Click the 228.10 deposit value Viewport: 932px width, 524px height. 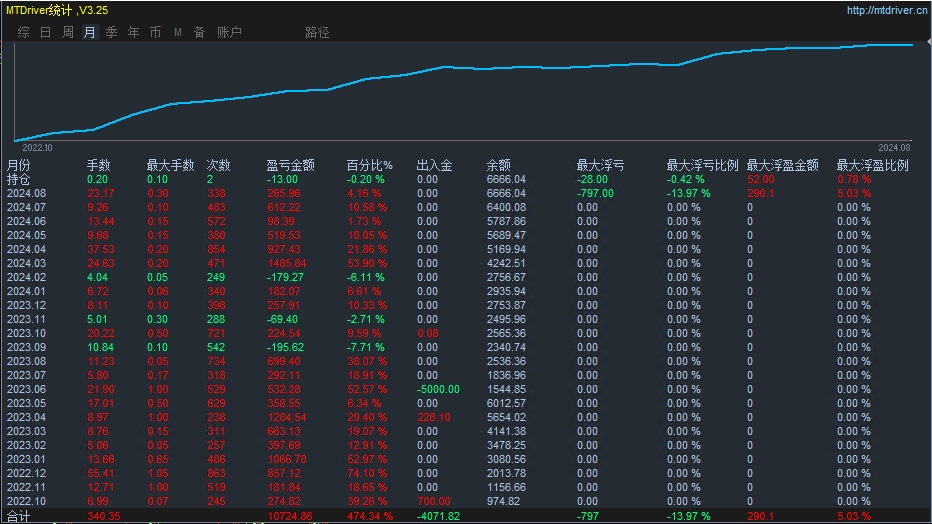point(433,417)
